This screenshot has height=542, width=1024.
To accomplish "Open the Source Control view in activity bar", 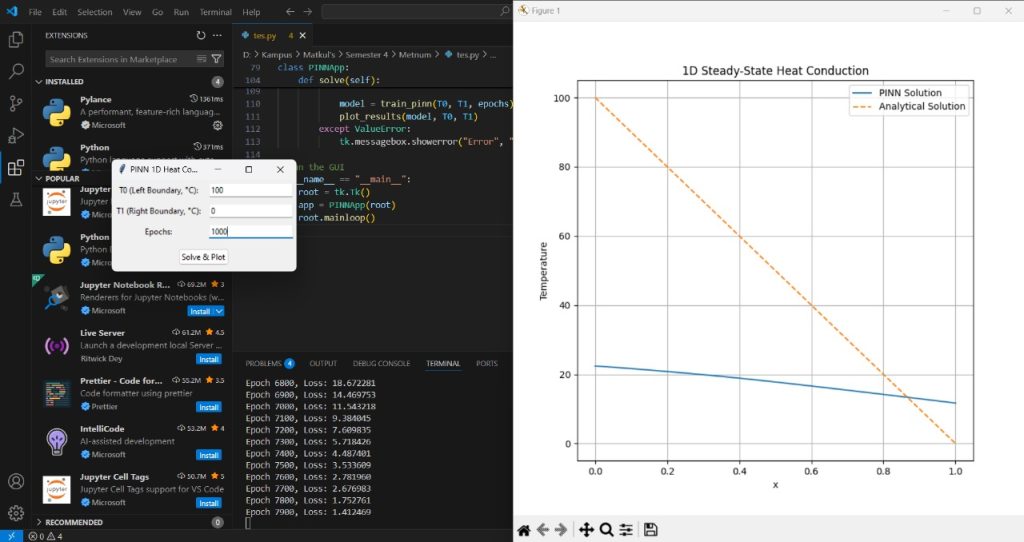I will (16, 103).
